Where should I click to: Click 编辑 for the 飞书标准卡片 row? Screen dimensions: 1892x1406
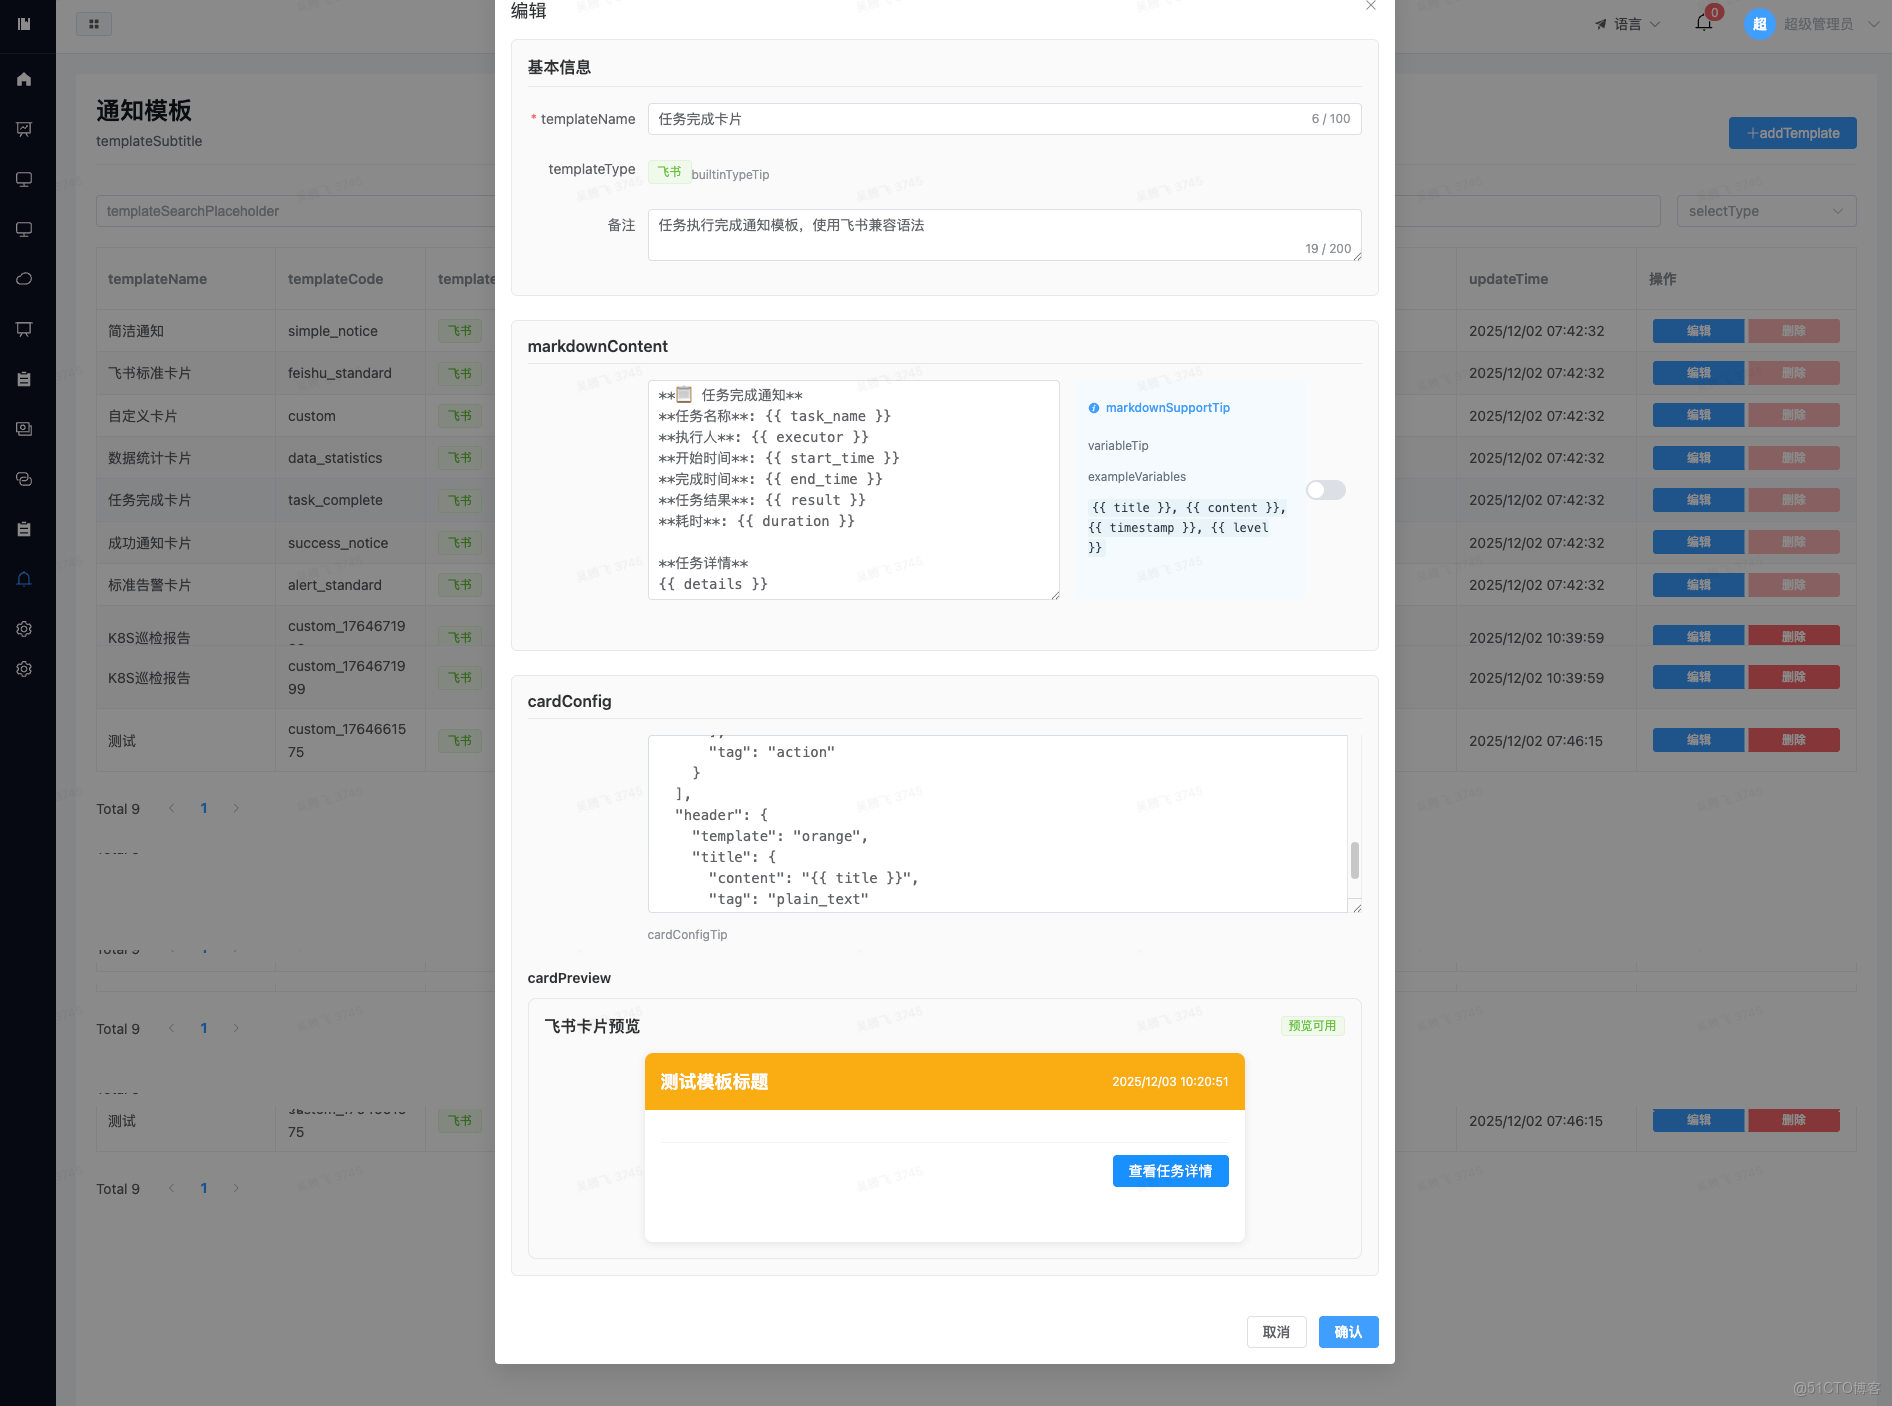click(x=1698, y=373)
